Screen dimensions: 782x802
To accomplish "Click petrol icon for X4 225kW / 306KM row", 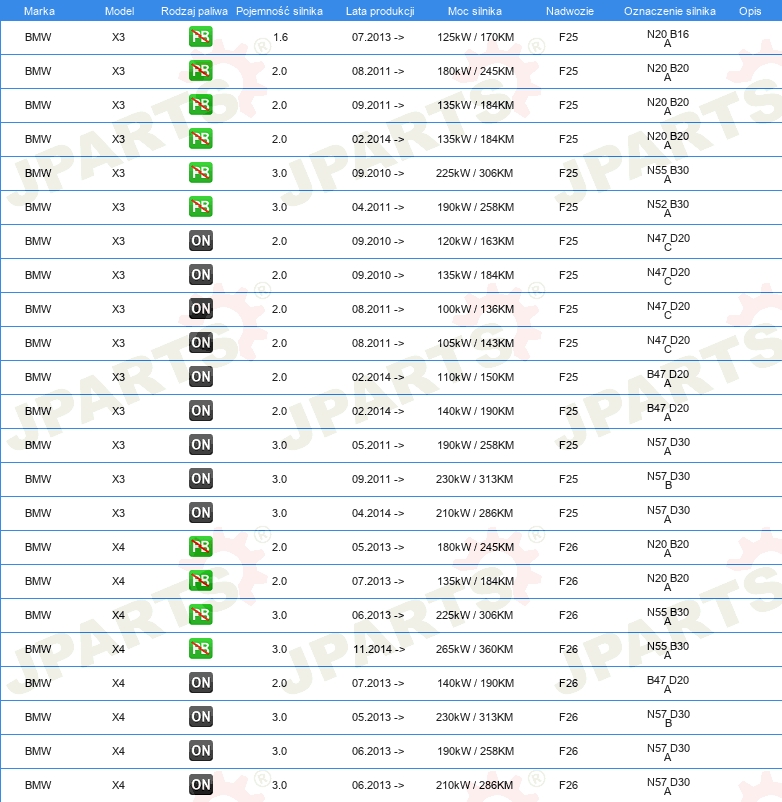I will click(200, 615).
